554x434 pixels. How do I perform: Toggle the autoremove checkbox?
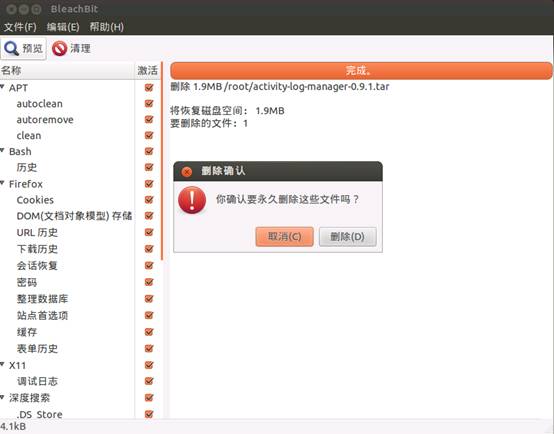[149, 119]
